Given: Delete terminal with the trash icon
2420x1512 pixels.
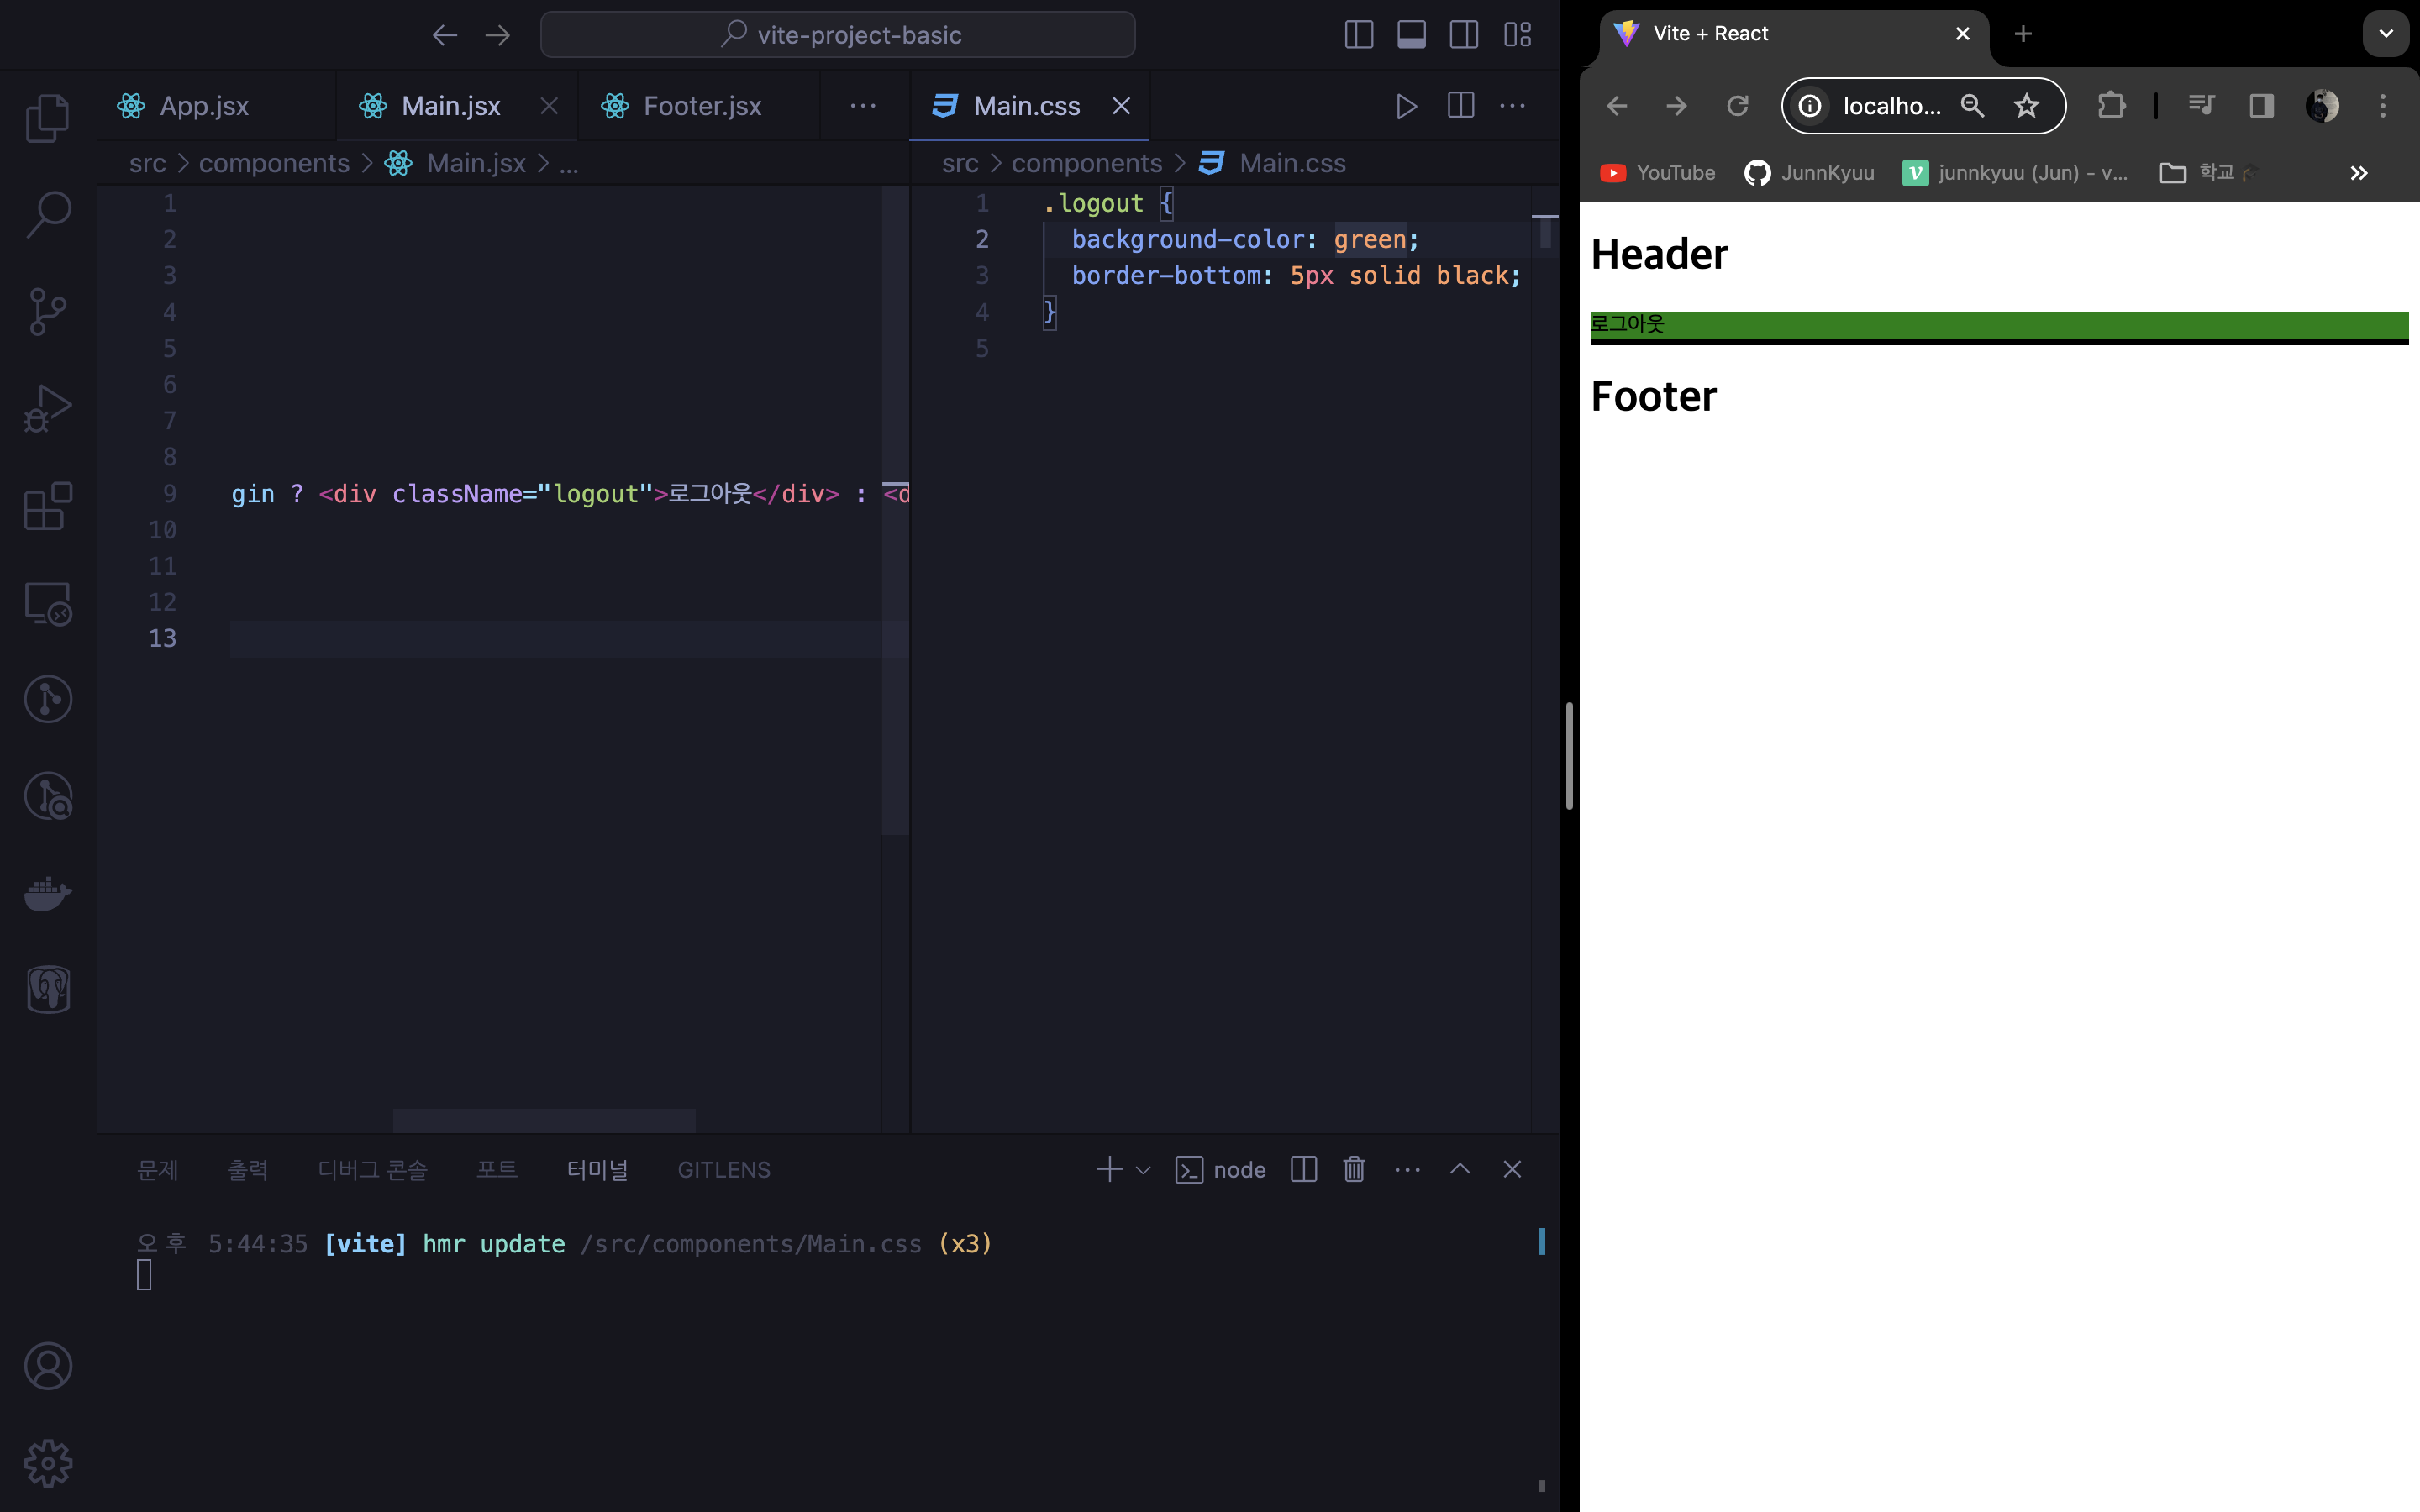Looking at the screenshot, I should pyautogui.click(x=1354, y=1169).
